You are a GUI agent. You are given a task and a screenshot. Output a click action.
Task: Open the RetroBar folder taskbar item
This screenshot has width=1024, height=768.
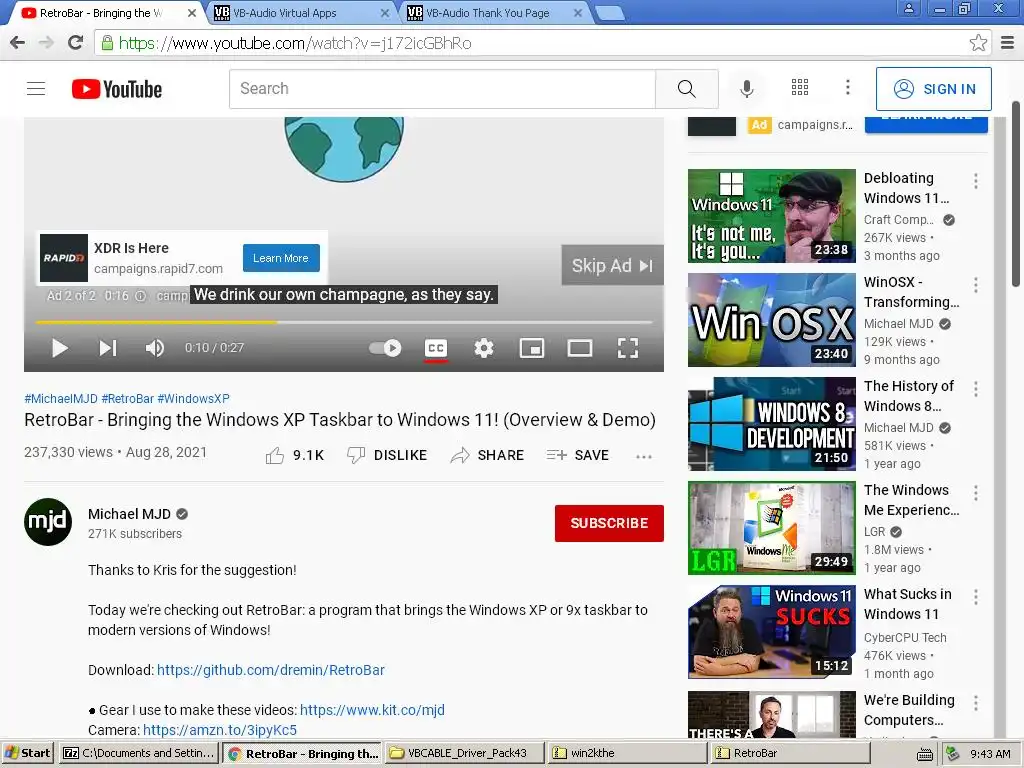790,753
